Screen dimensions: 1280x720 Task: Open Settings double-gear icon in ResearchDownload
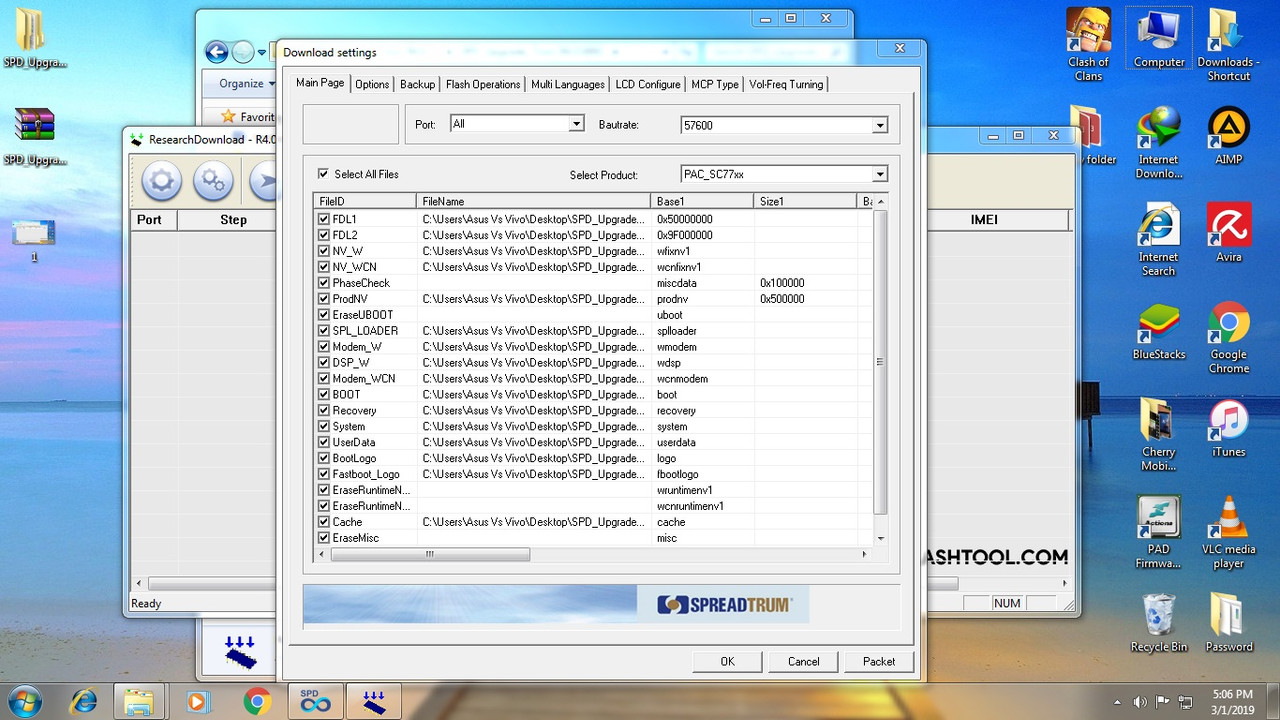[x=213, y=181]
